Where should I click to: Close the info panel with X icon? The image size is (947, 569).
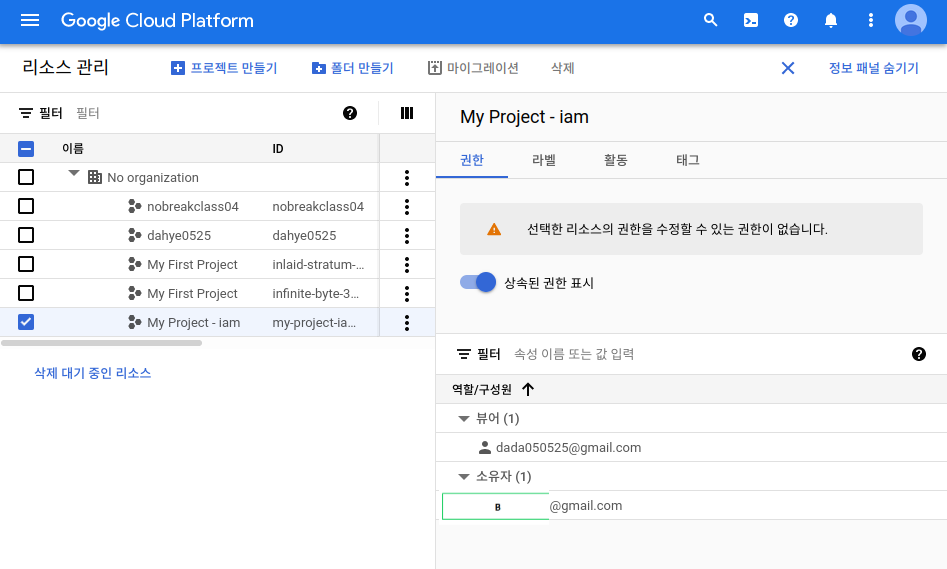[788, 68]
